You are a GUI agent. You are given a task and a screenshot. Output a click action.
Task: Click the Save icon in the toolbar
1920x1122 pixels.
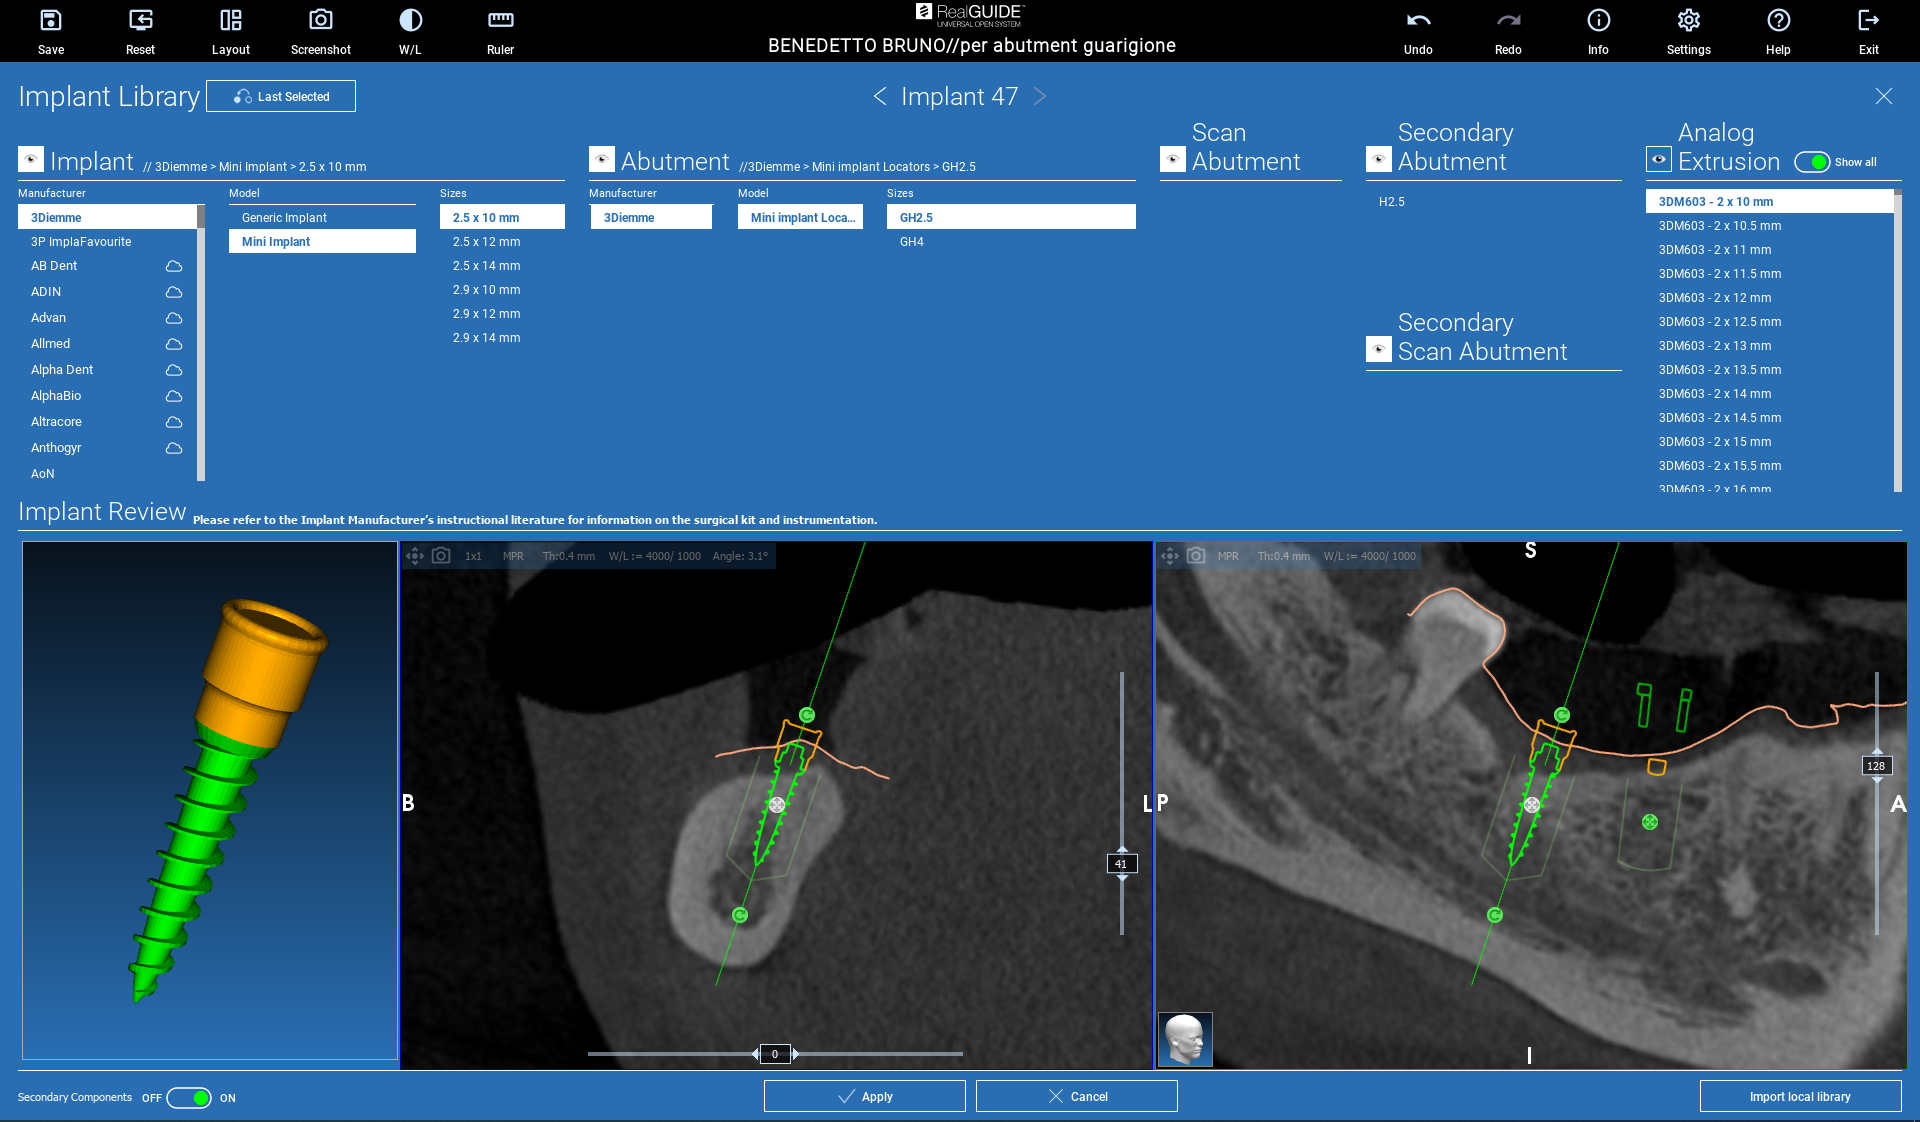click(50, 21)
